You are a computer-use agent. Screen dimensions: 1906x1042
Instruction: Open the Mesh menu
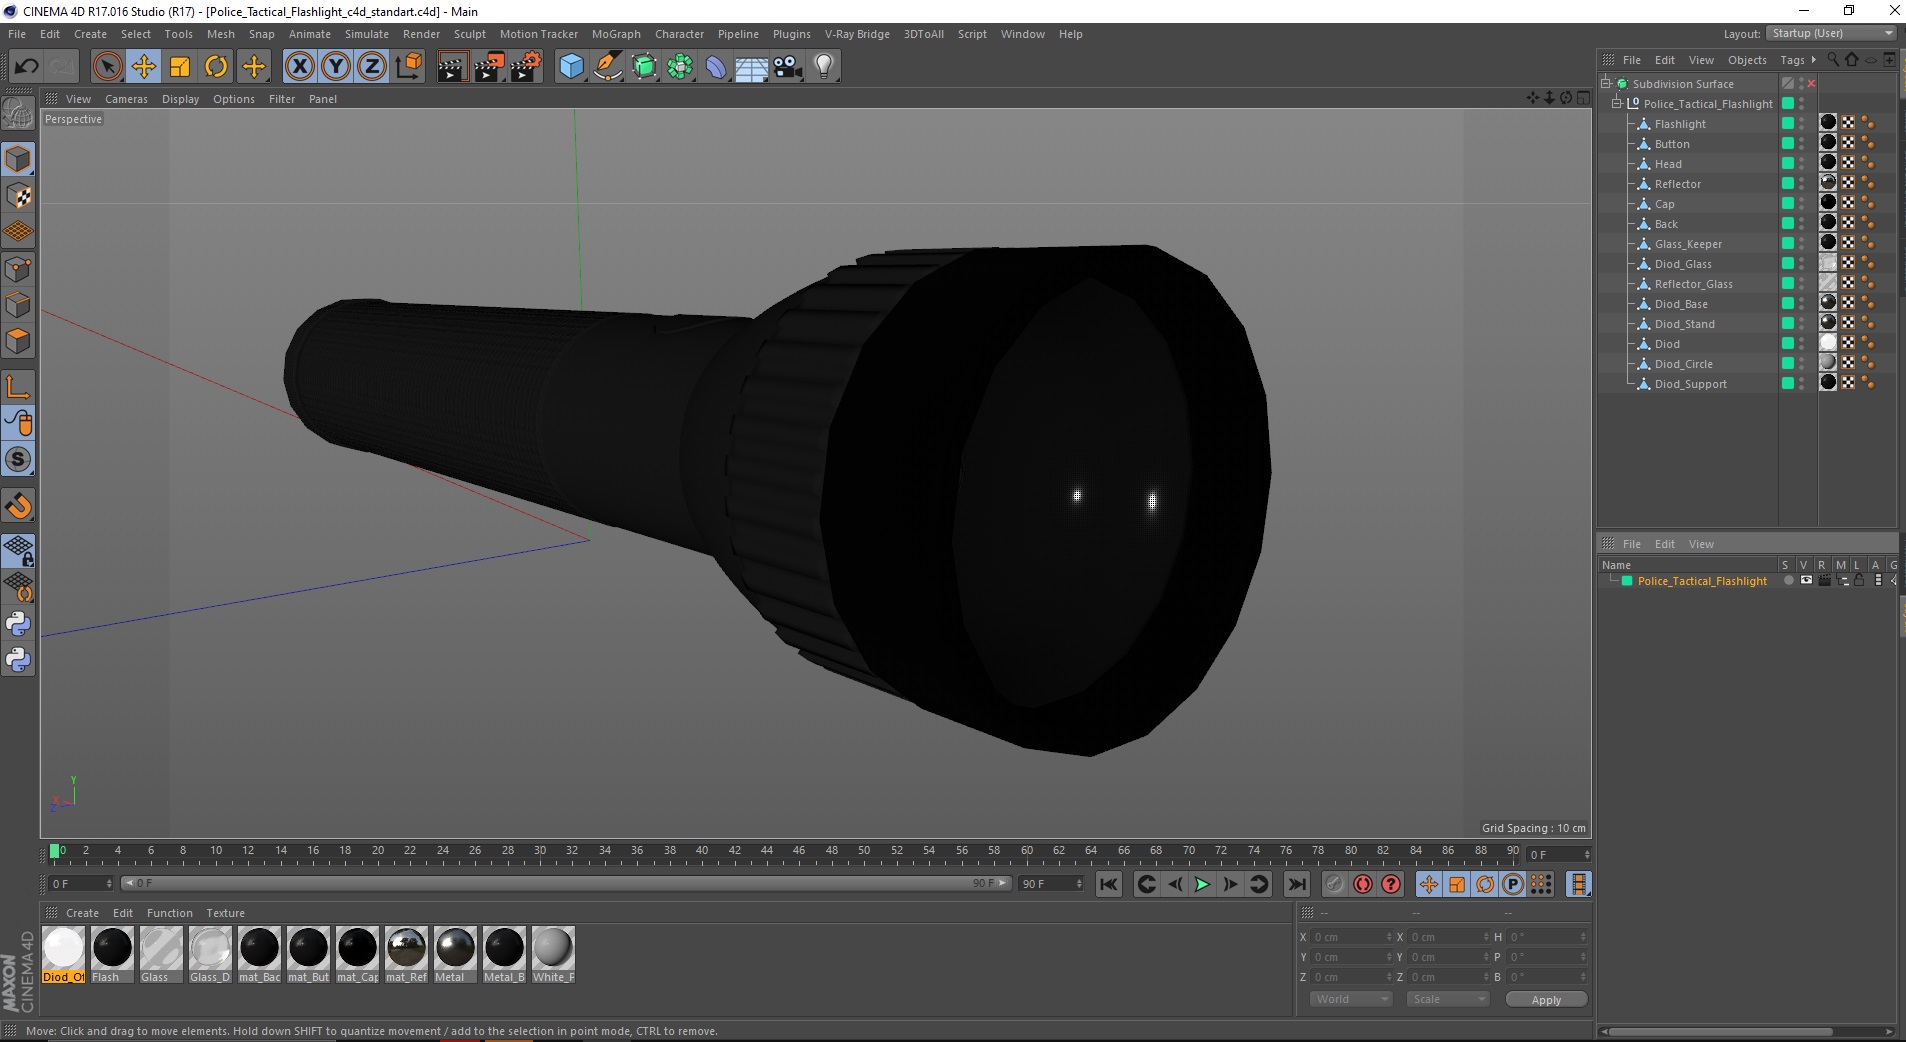pos(220,34)
